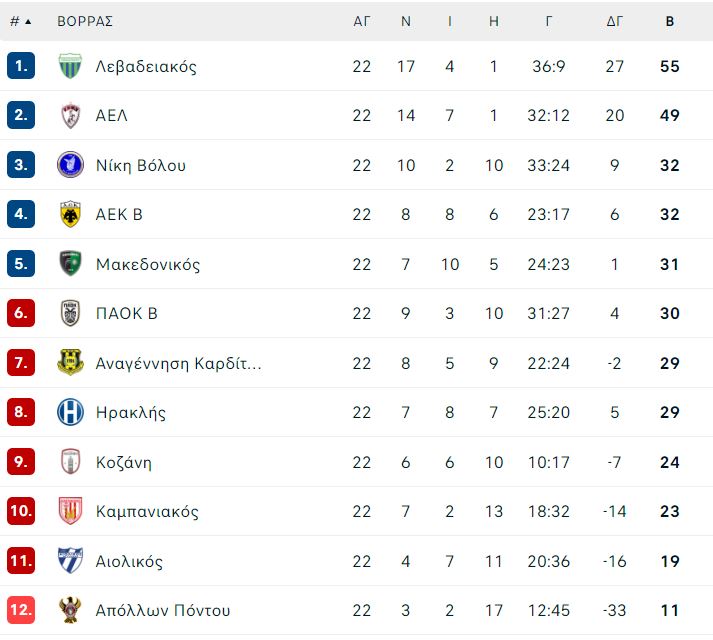Click the blue position 1 badge
Image resolution: width=713 pixels, height=640 pixels.
21,66
